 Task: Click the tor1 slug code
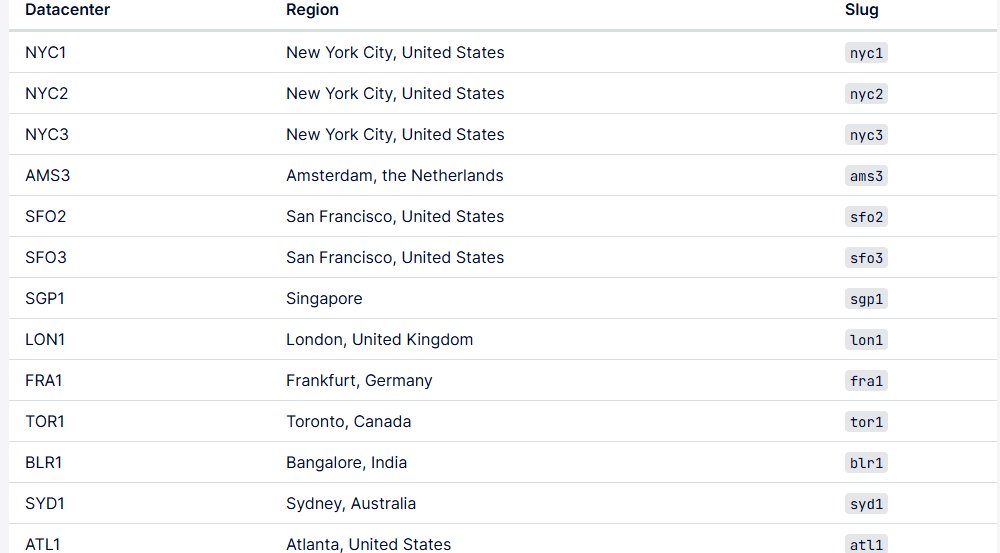(x=866, y=422)
